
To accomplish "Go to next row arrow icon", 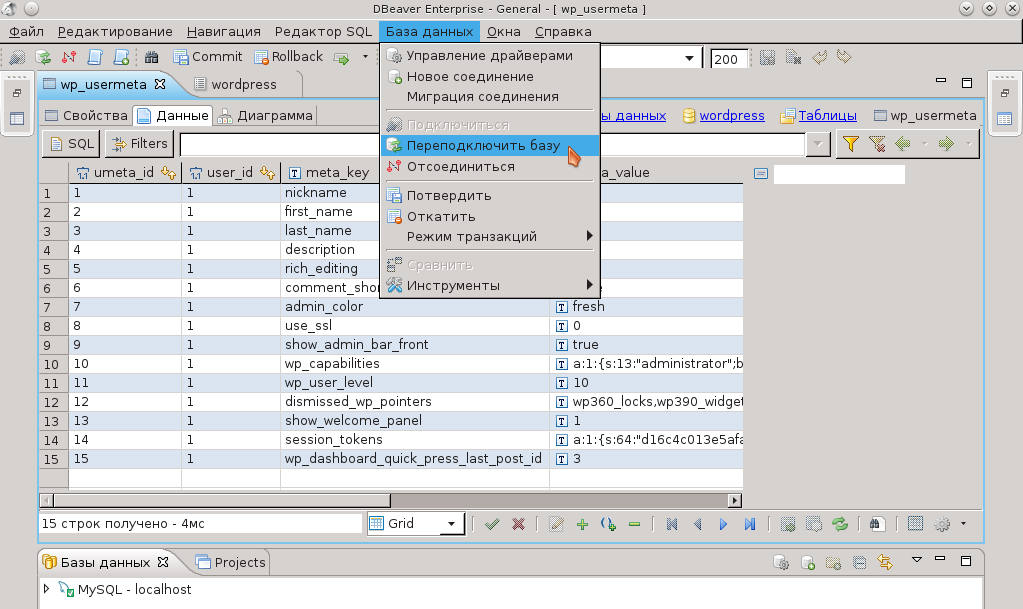I will [x=723, y=523].
